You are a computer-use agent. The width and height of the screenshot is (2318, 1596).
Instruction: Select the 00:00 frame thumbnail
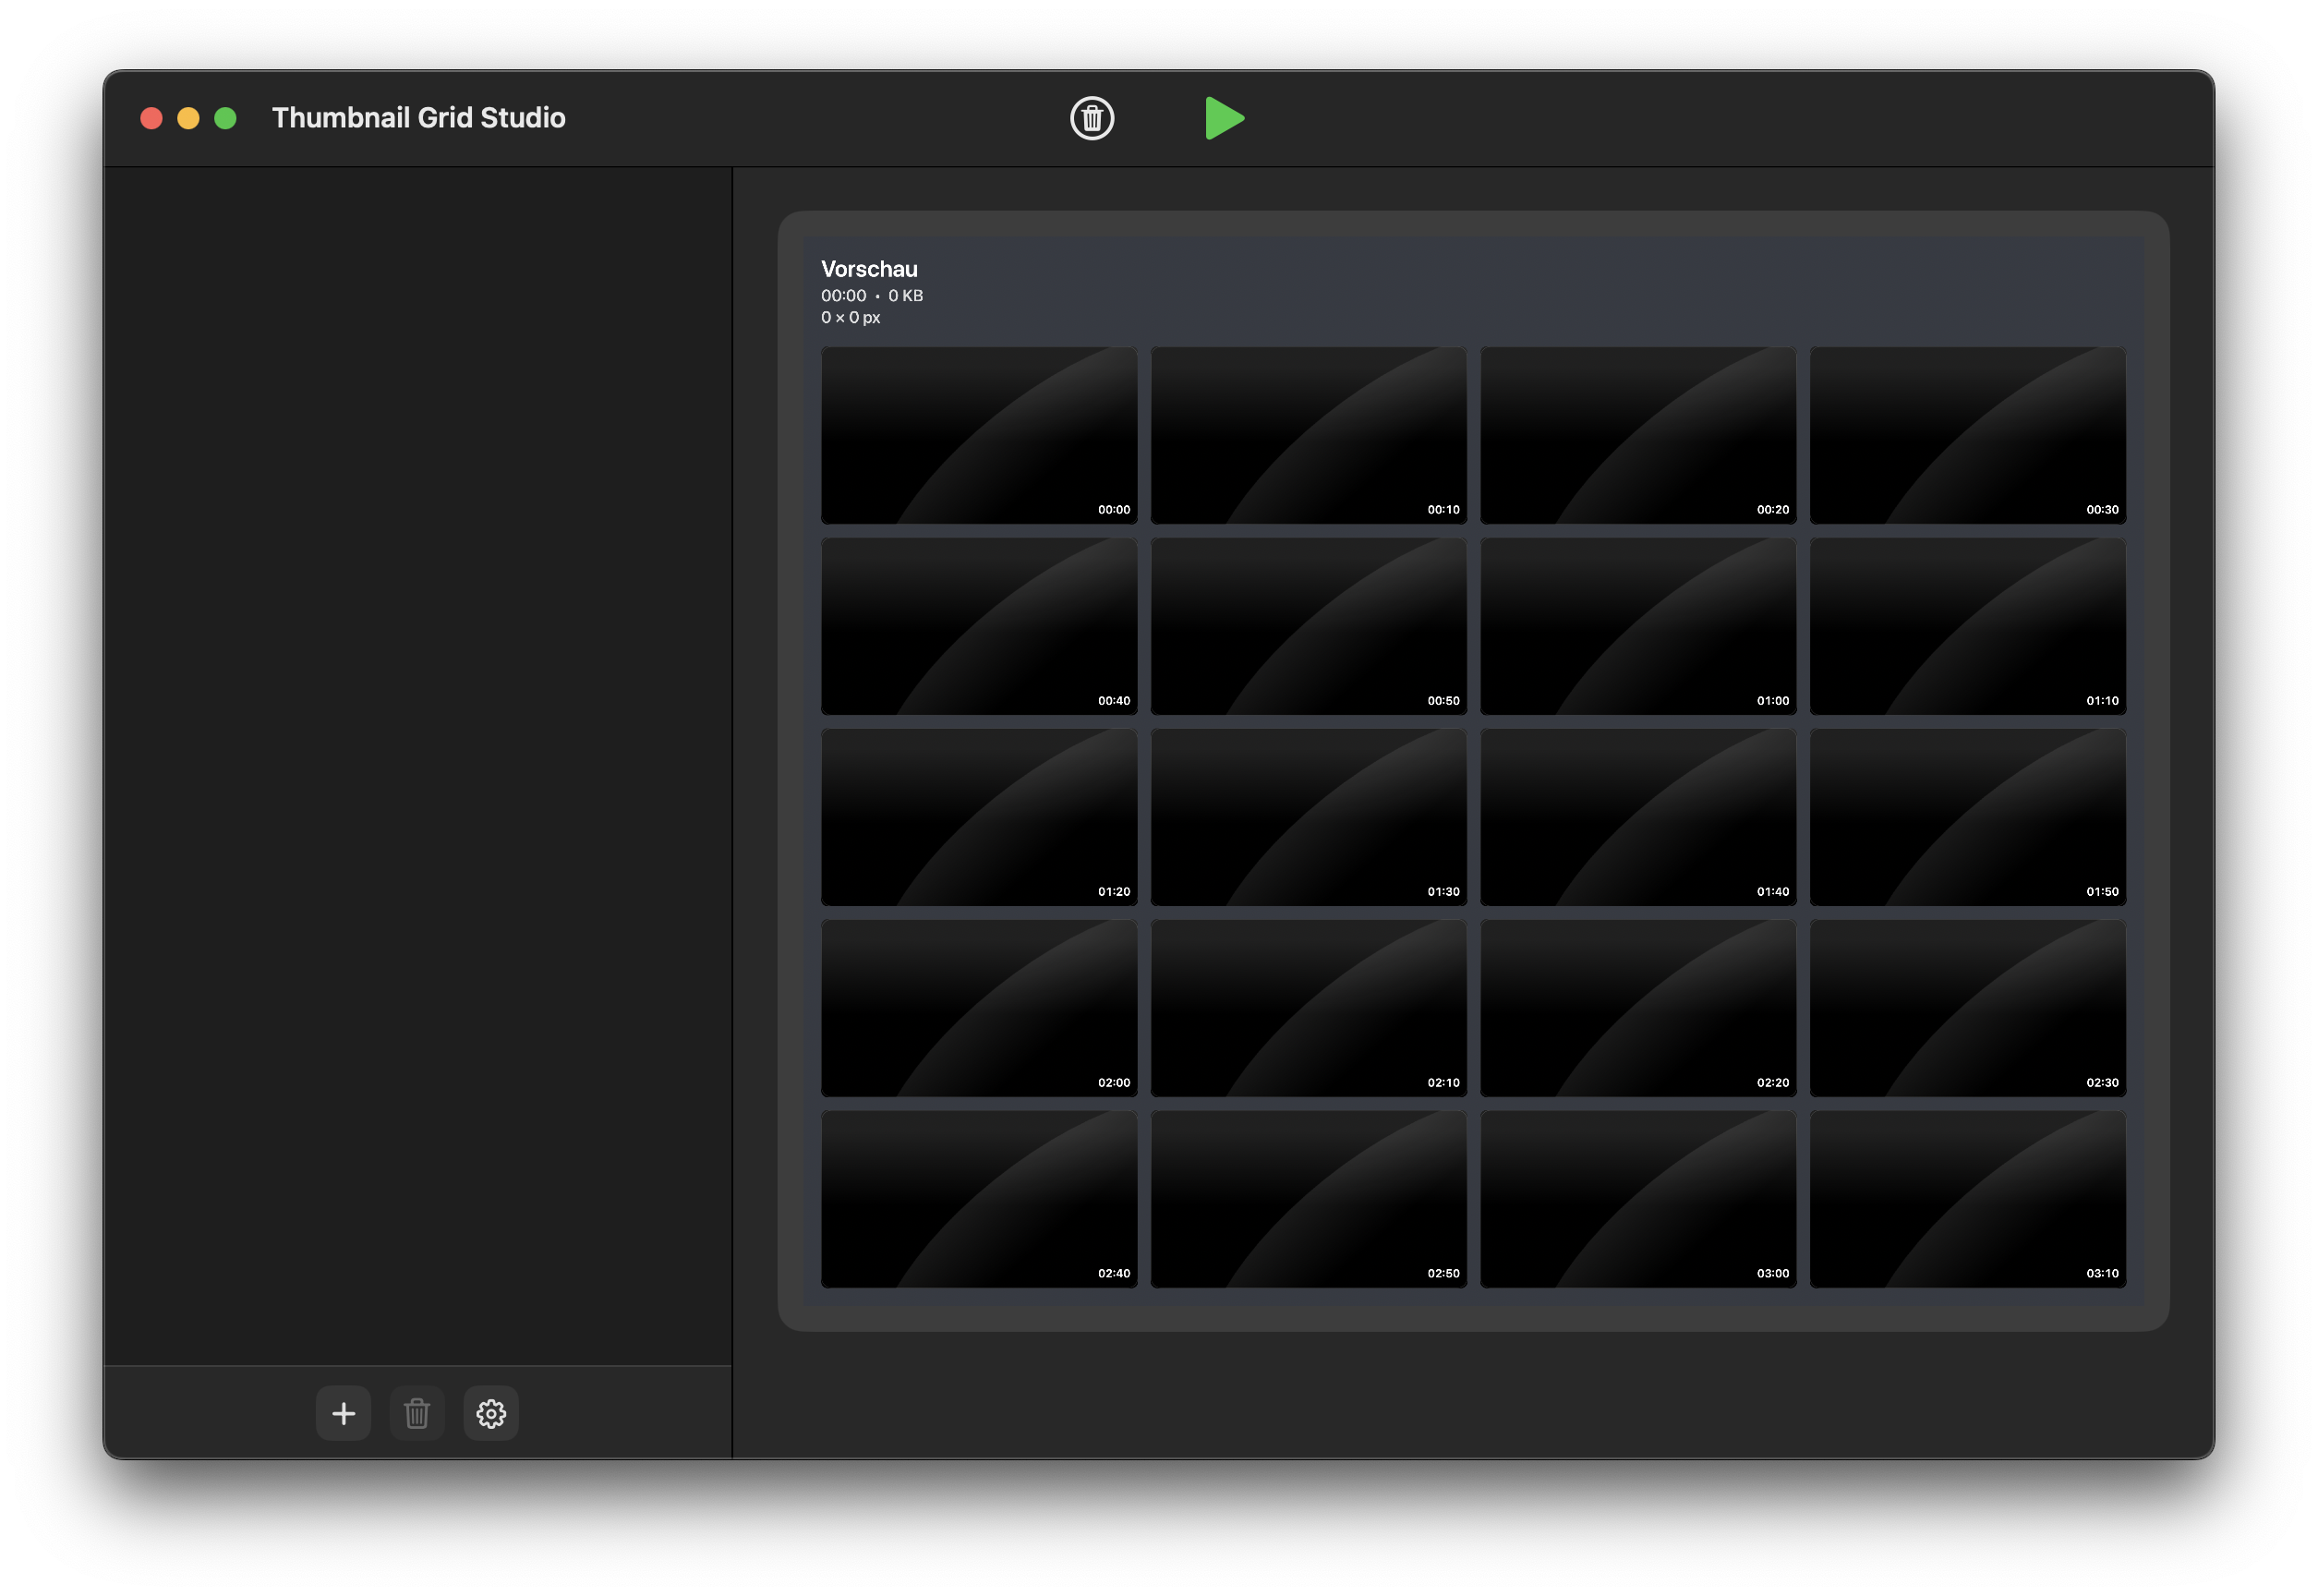coord(978,435)
